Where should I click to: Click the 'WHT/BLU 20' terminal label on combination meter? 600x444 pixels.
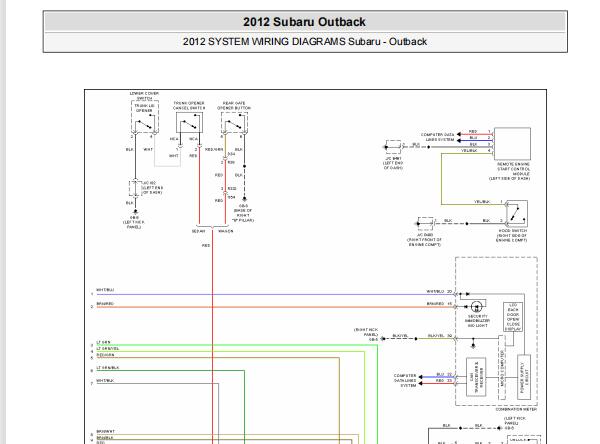[439, 291]
